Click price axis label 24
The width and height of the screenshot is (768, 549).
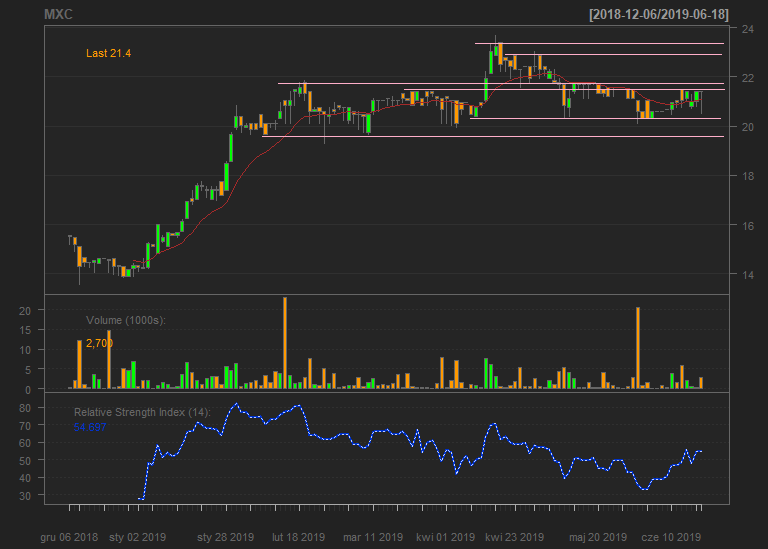click(x=747, y=29)
